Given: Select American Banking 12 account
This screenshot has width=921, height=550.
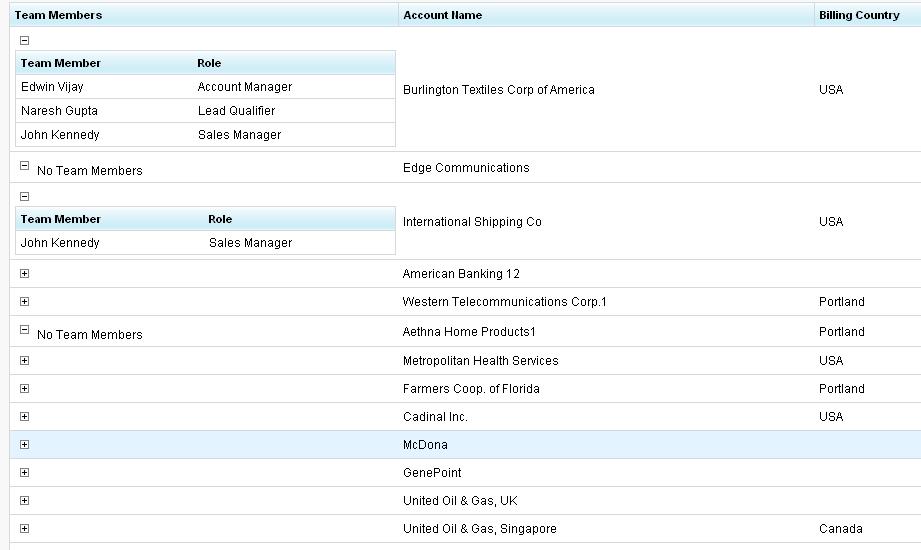Looking at the screenshot, I should click(x=461, y=274).
